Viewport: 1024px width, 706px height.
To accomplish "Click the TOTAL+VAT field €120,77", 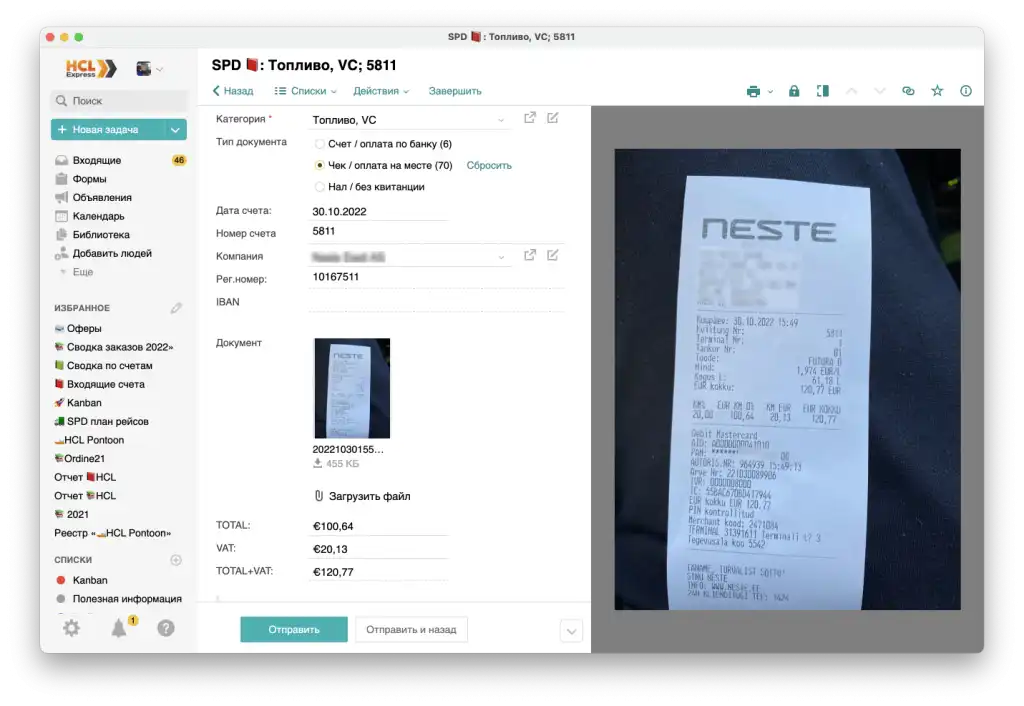I will (x=378, y=572).
